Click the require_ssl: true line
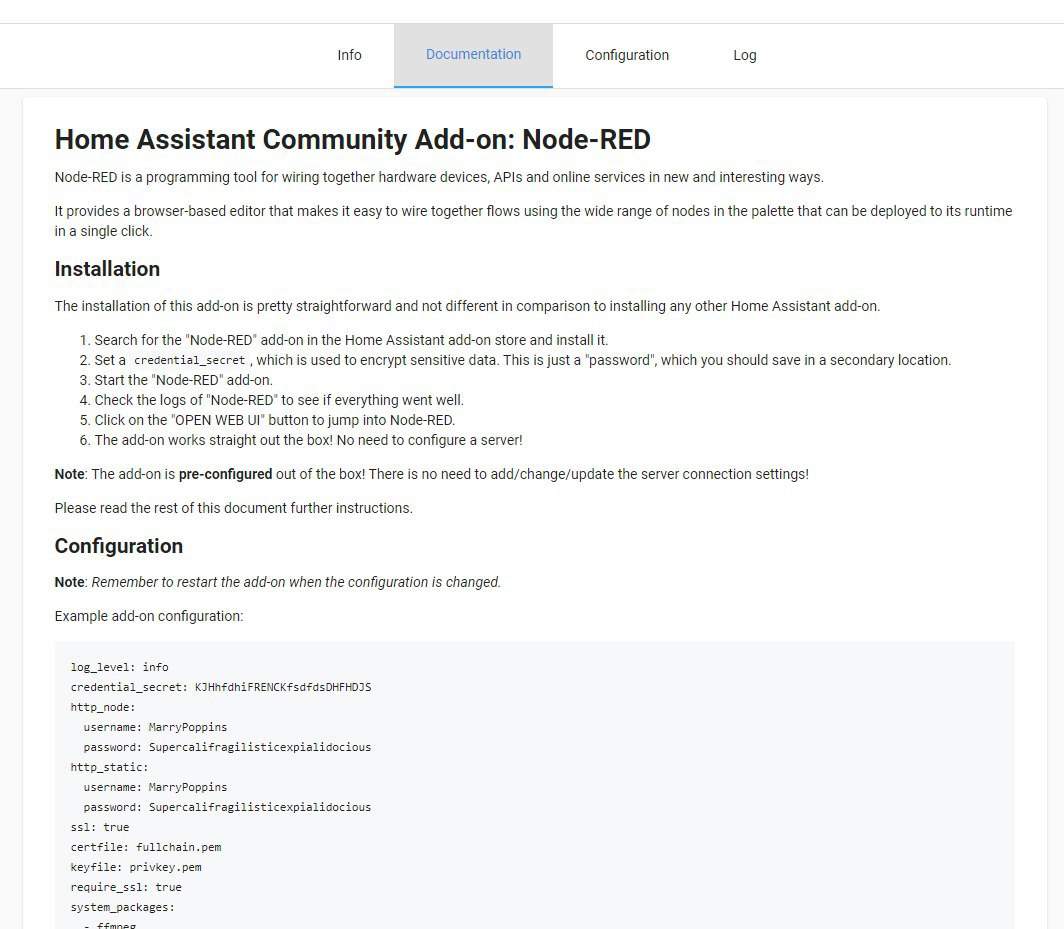The height and width of the screenshot is (929, 1064). (x=126, y=887)
